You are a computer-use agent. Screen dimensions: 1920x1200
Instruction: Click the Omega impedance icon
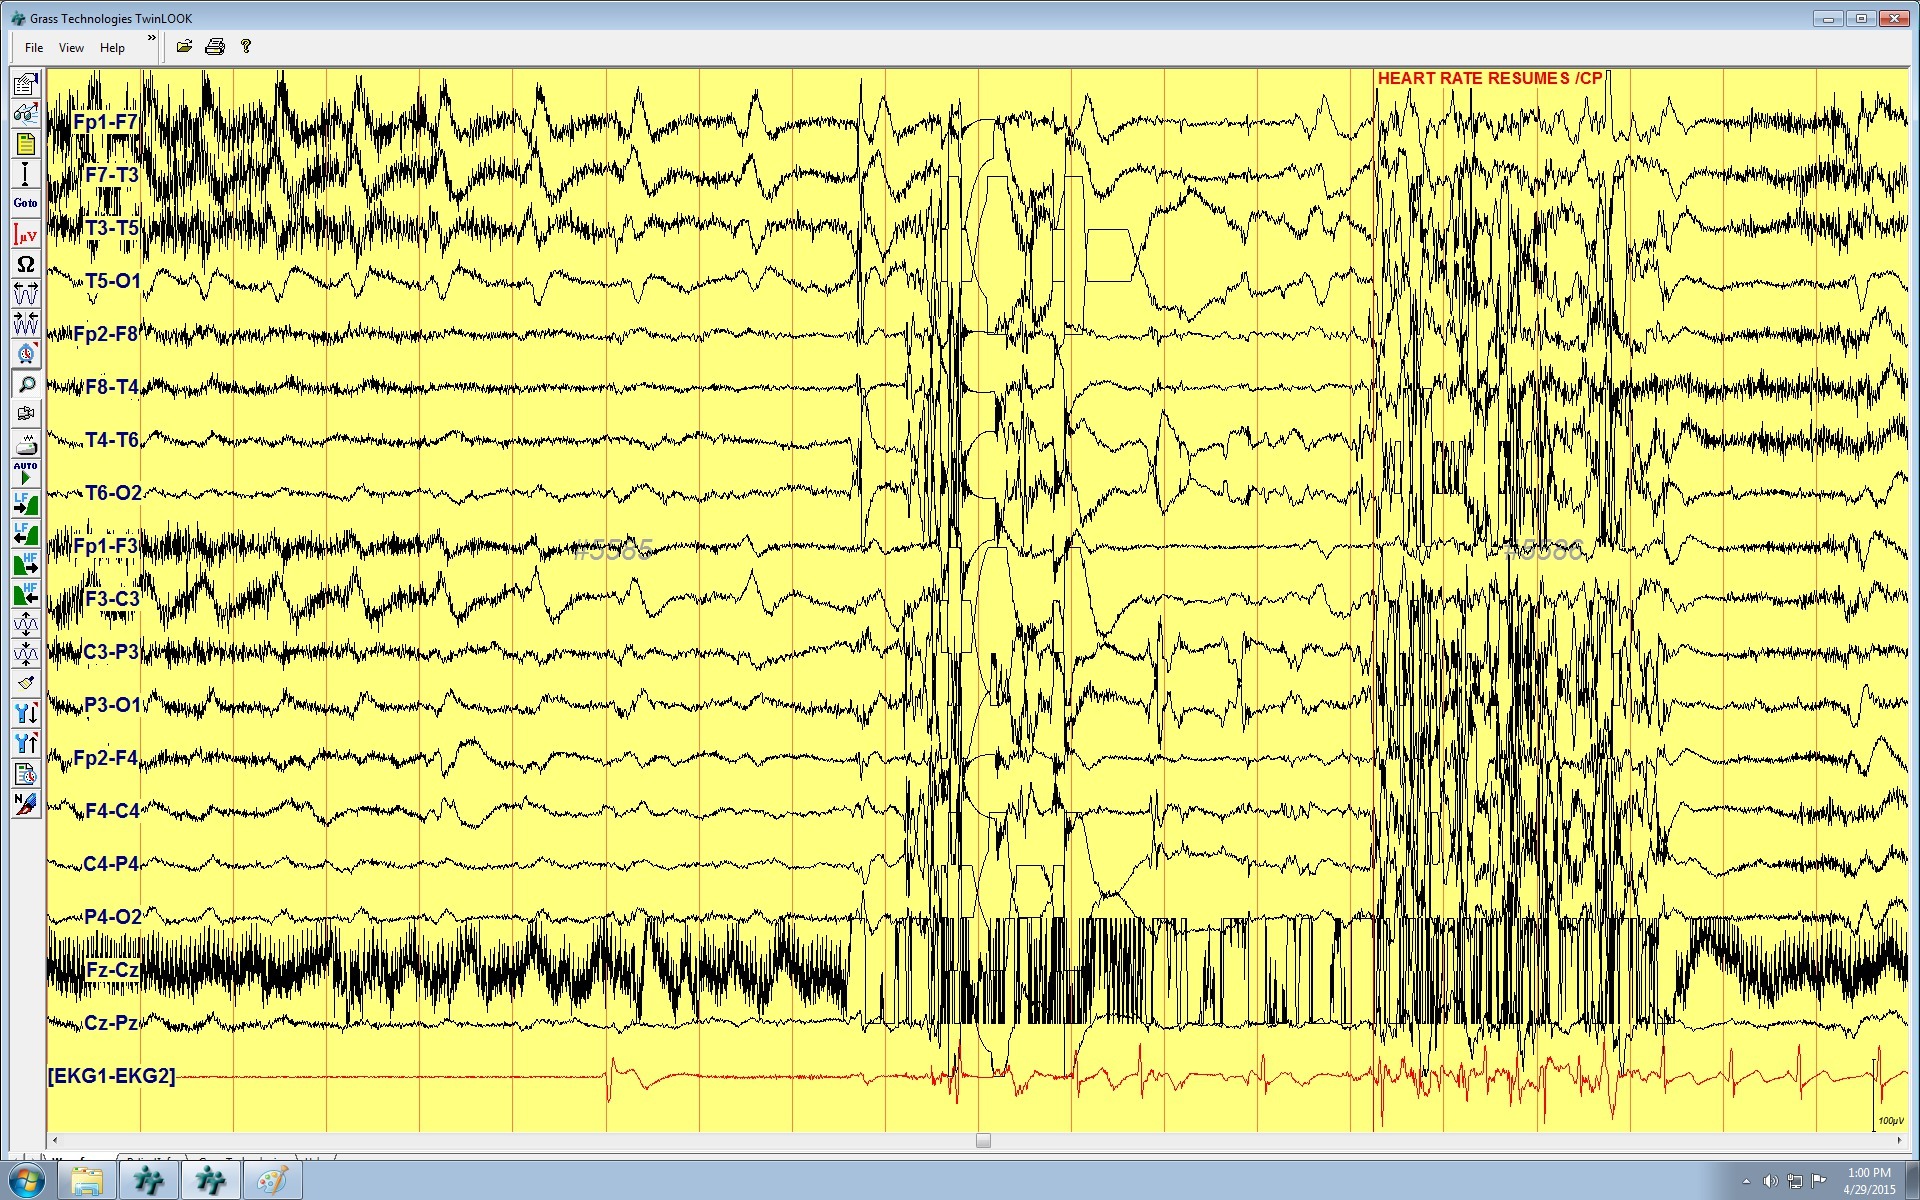click(x=25, y=264)
